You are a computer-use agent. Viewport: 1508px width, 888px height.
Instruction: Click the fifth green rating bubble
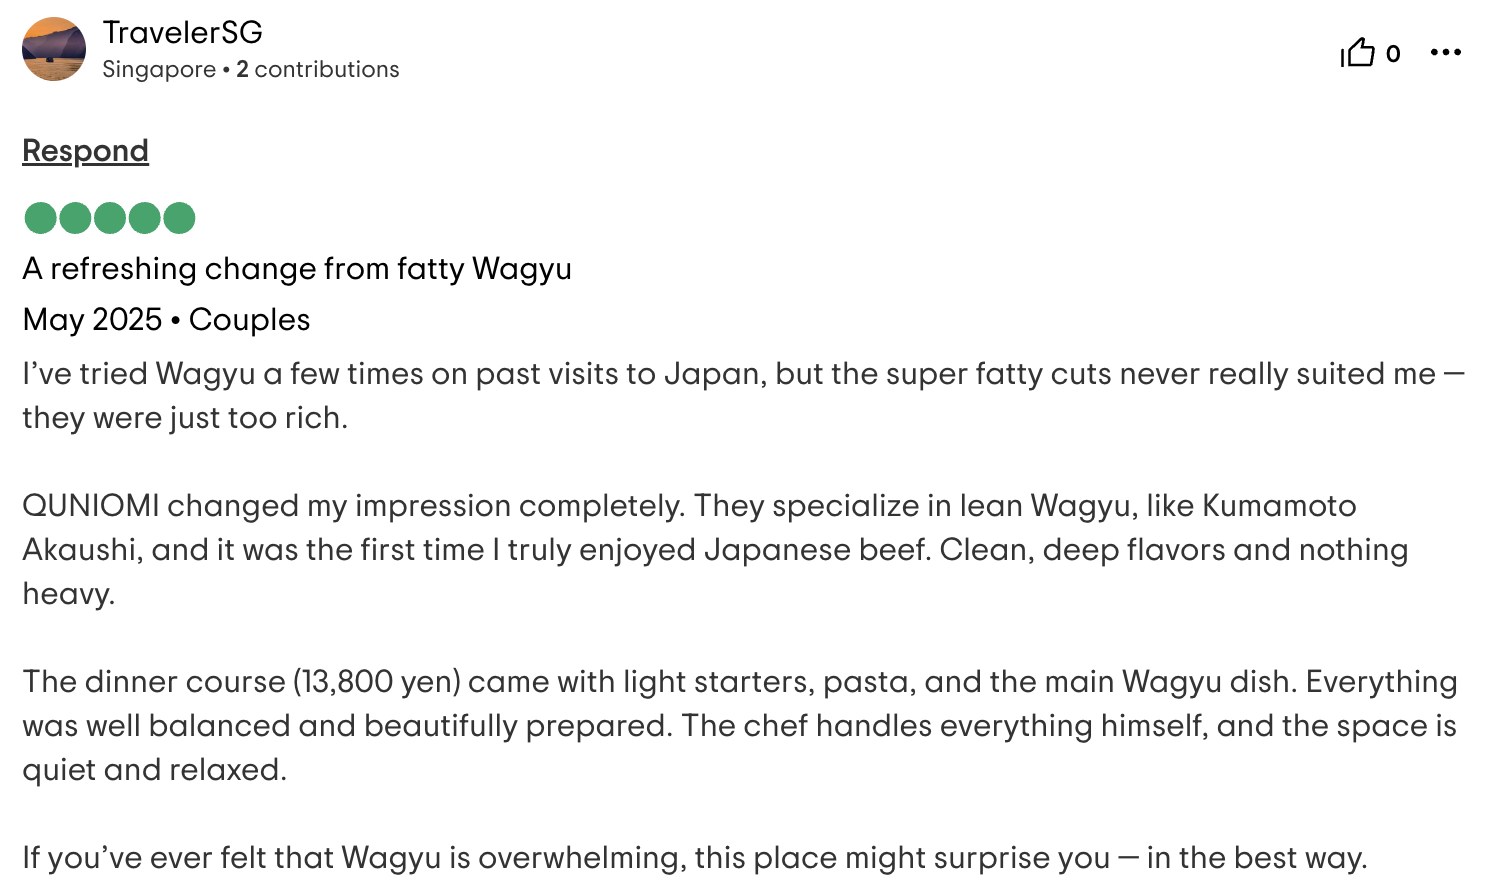(x=179, y=218)
